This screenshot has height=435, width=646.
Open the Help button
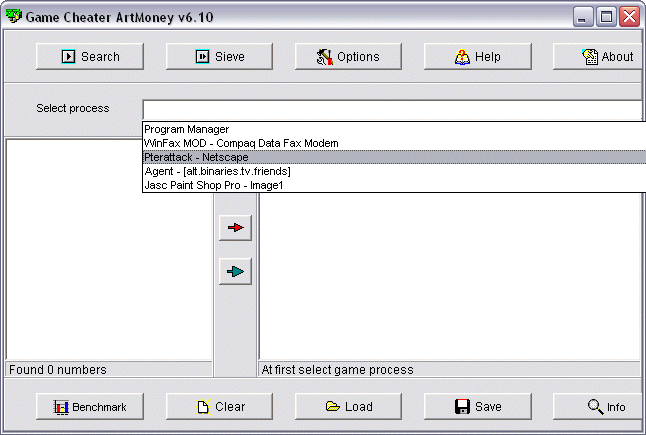click(x=477, y=57)
